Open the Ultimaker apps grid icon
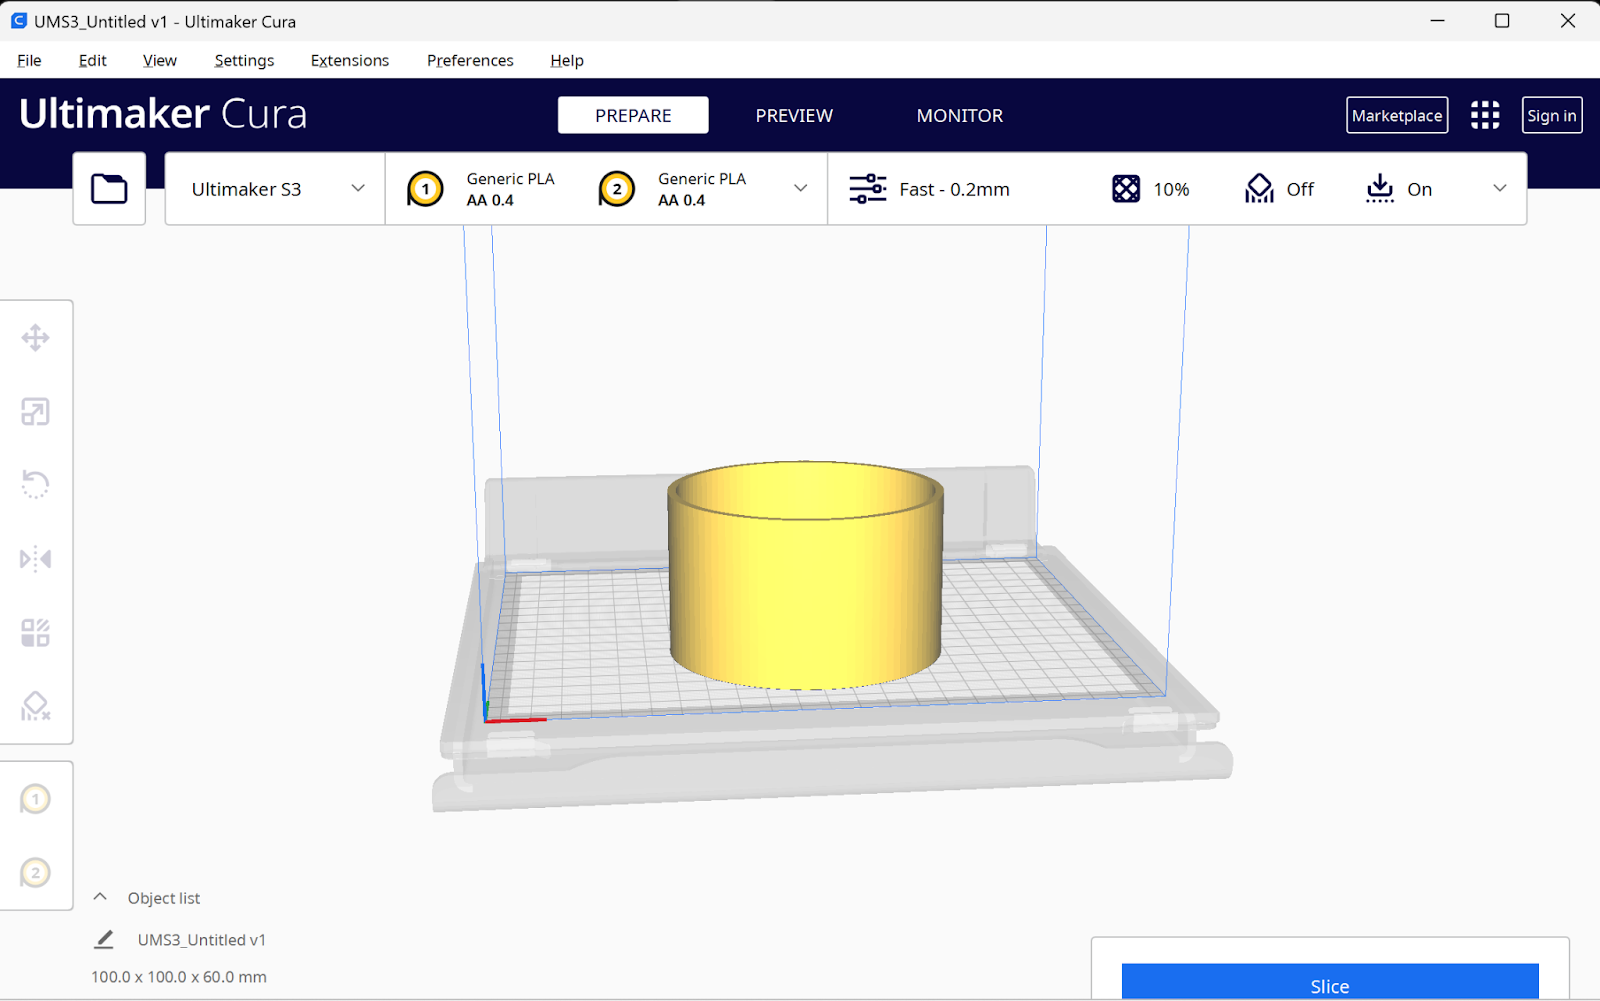The width and height of the screenshot is (1600, 1001). point(1485,115)
